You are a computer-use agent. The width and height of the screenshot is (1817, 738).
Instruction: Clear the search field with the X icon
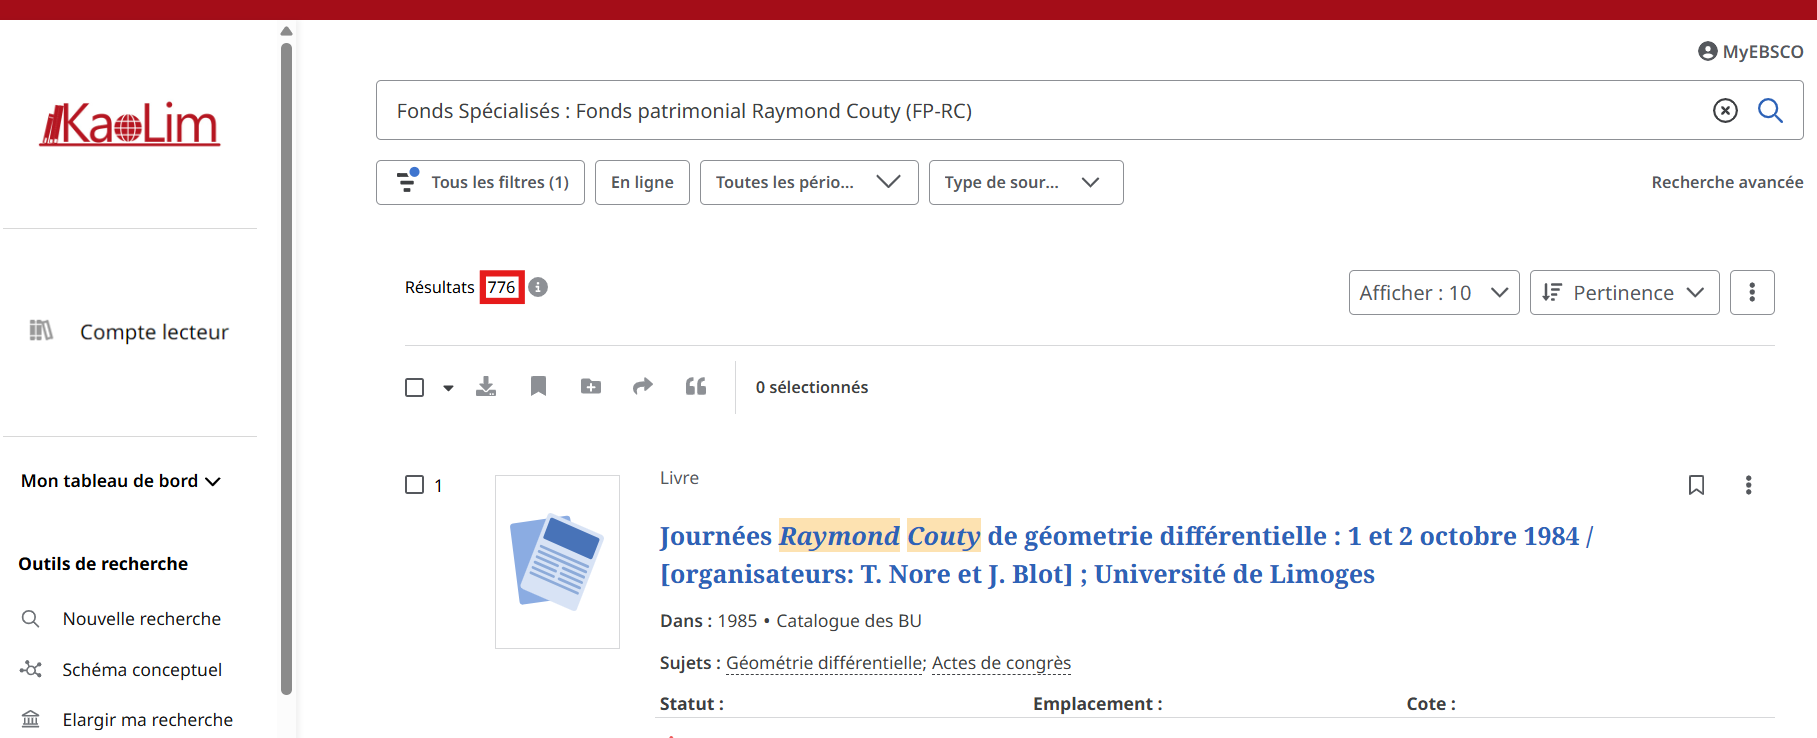[x=1725, y=110]
